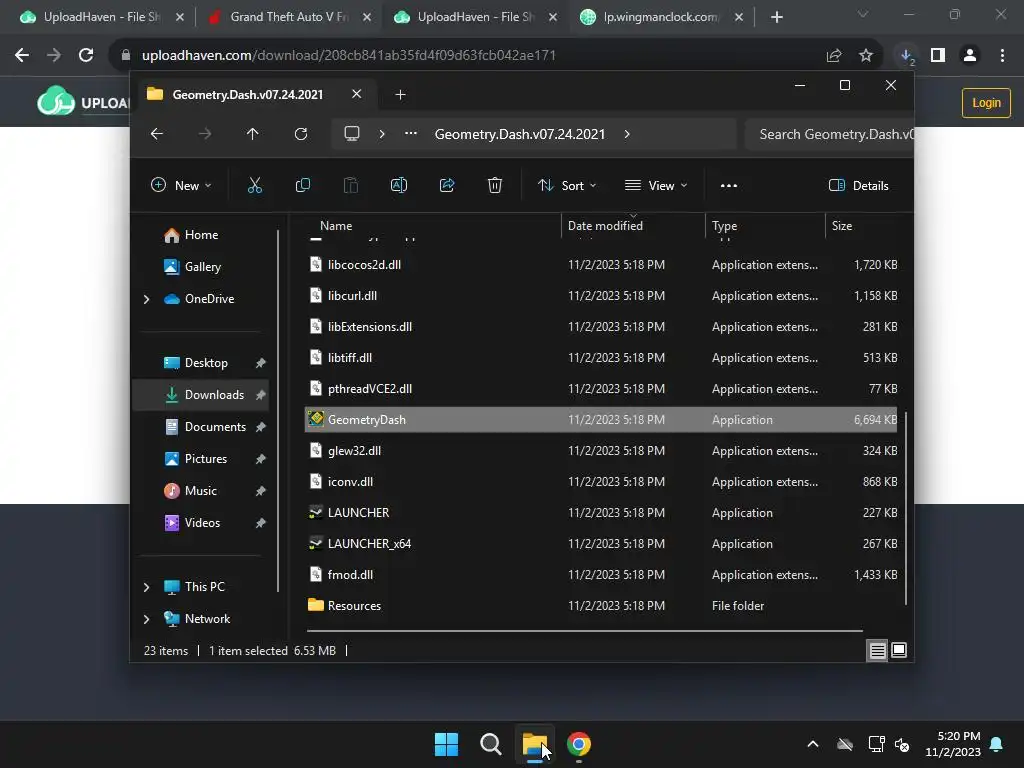Image resolution: width=1024 pixels, height=768 pixels.
Task: Reload the Chrome page
Action: click(86, 56)
